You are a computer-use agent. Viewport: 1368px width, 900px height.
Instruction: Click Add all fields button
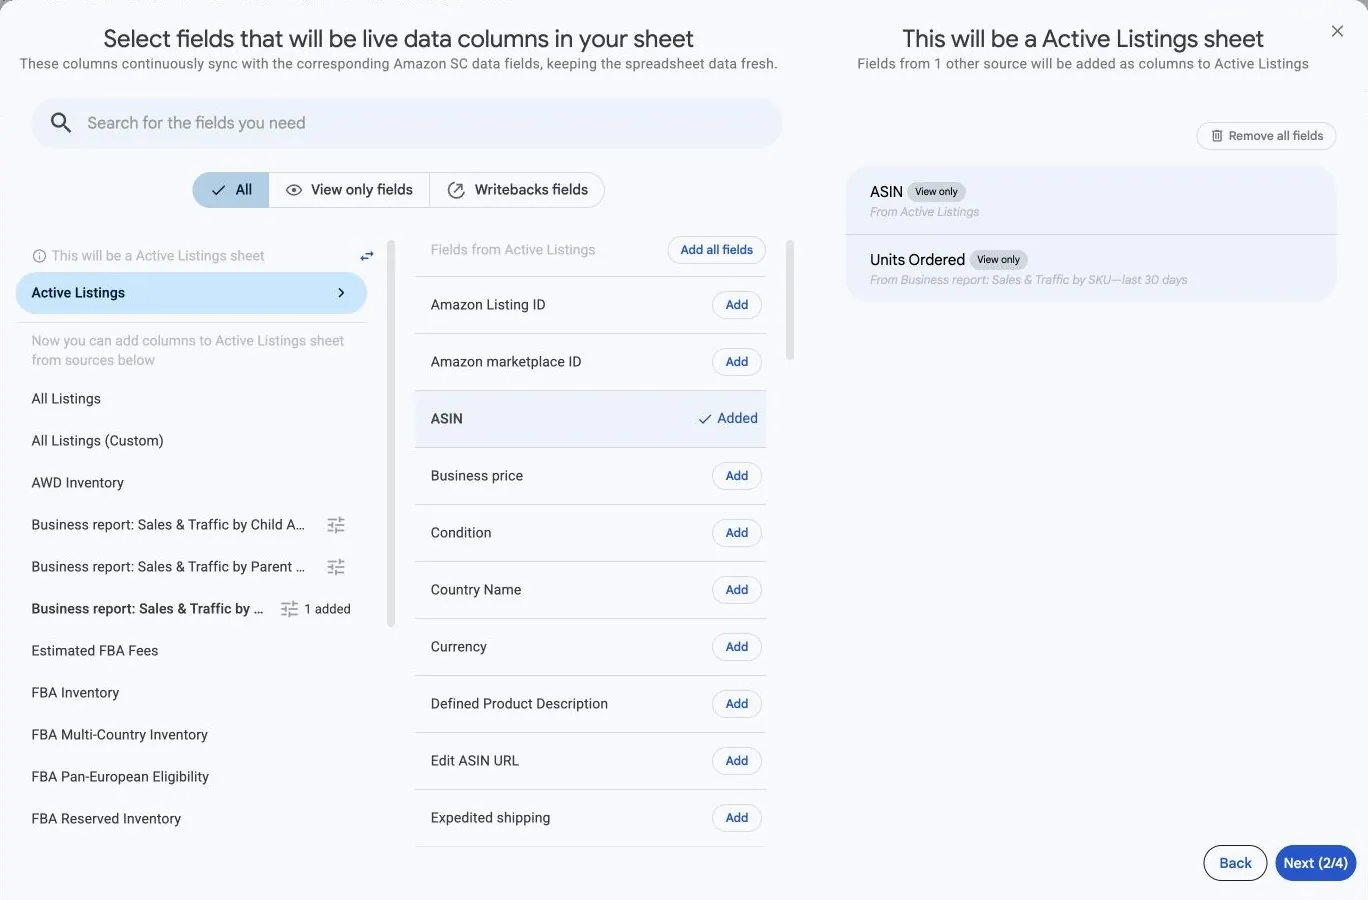[717, 250]
